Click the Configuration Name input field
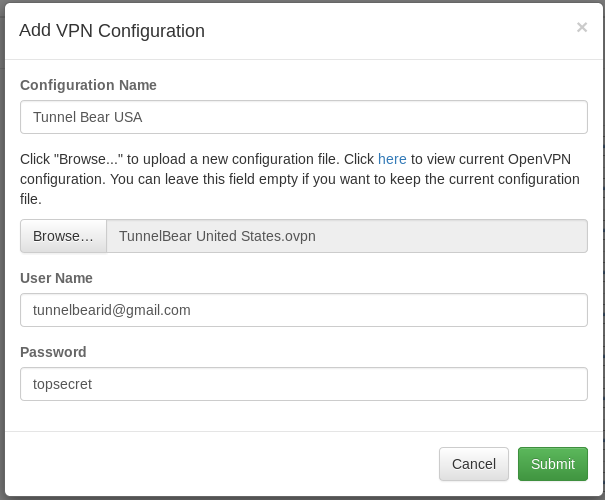 tap(303, 117)
